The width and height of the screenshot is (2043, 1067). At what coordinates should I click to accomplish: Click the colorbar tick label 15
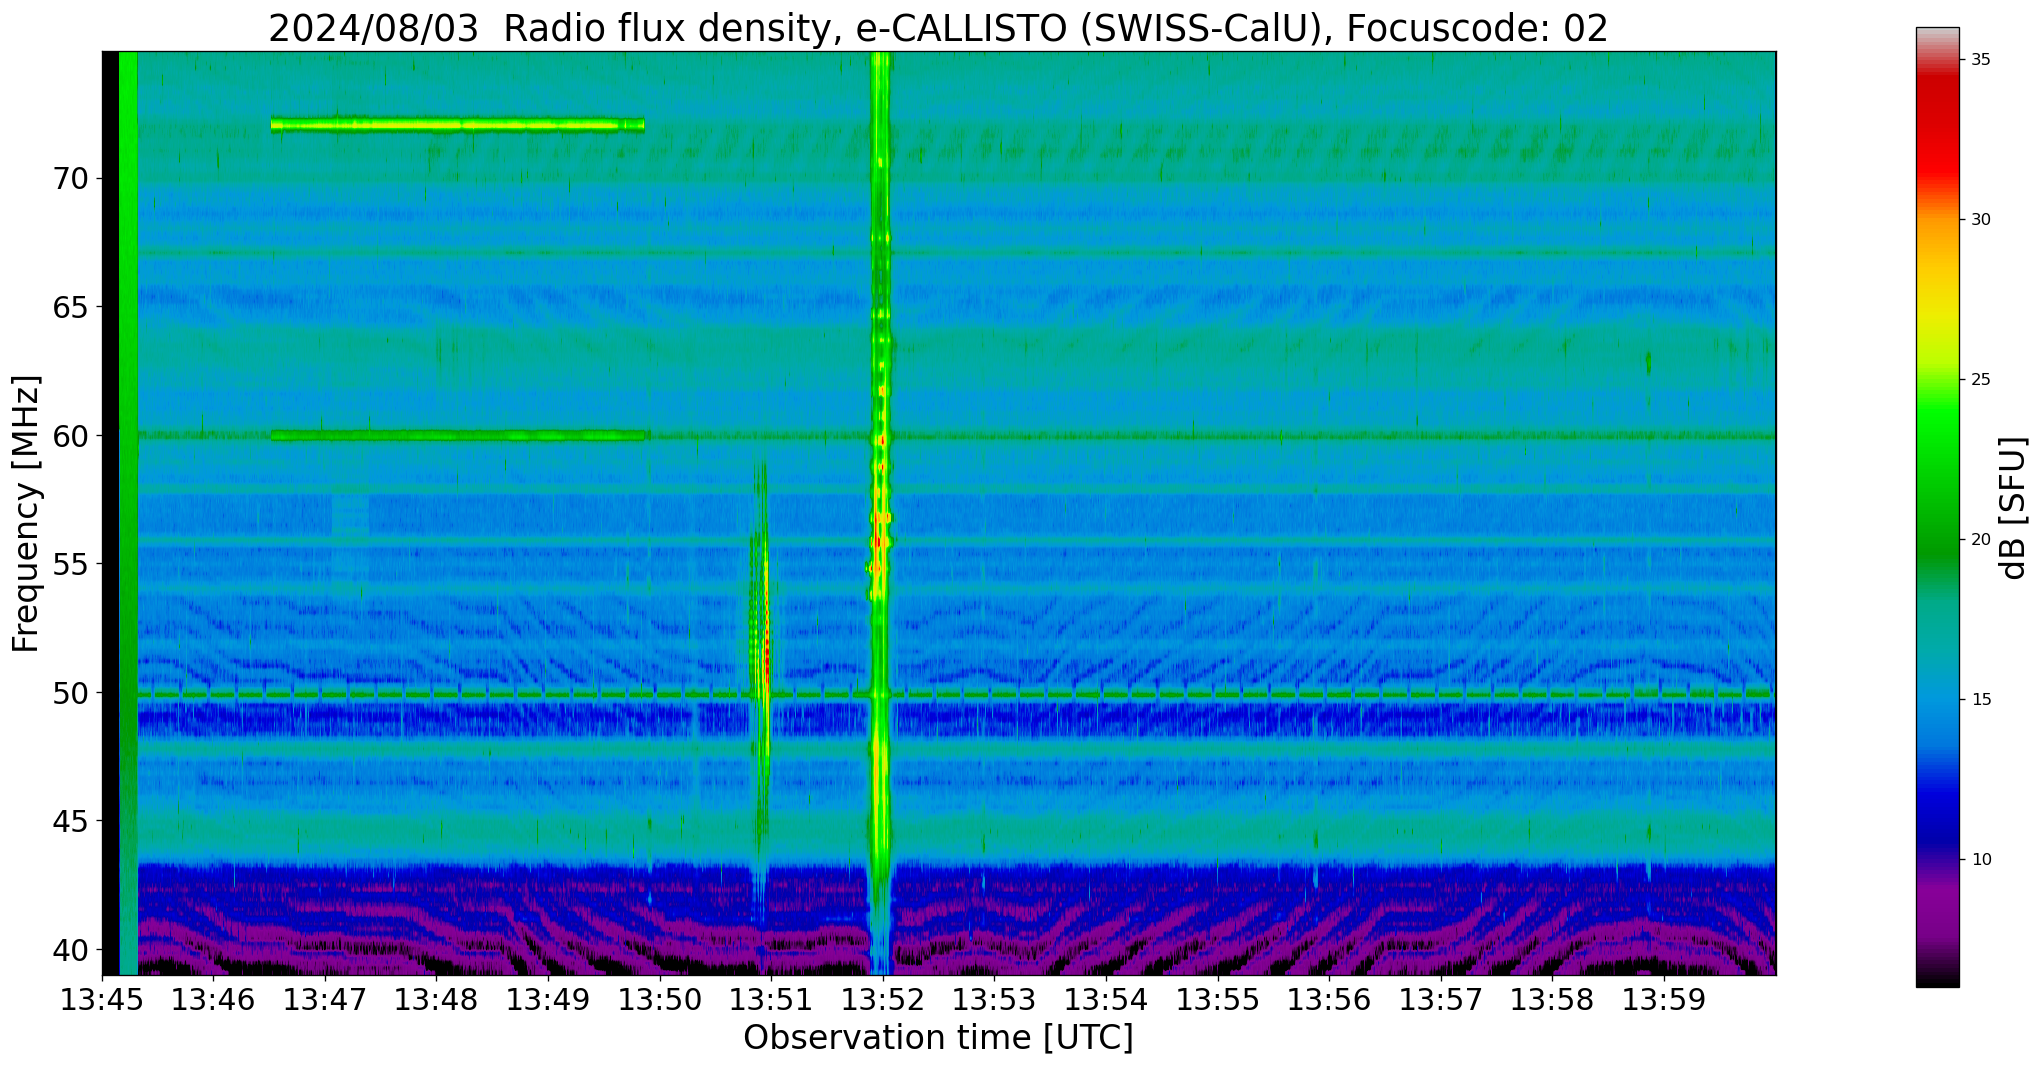pos(1980,700)
